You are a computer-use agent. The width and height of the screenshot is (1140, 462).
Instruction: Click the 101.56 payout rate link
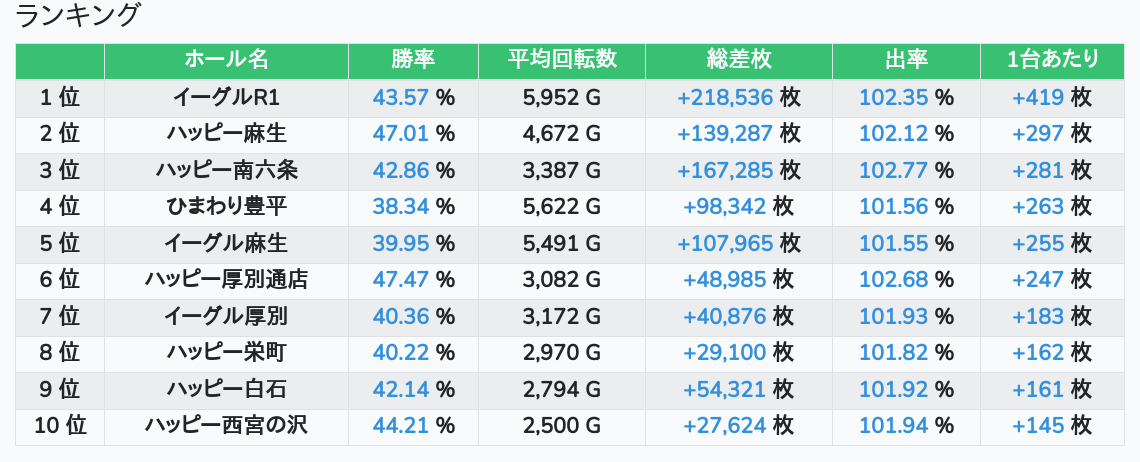[894, 207]
